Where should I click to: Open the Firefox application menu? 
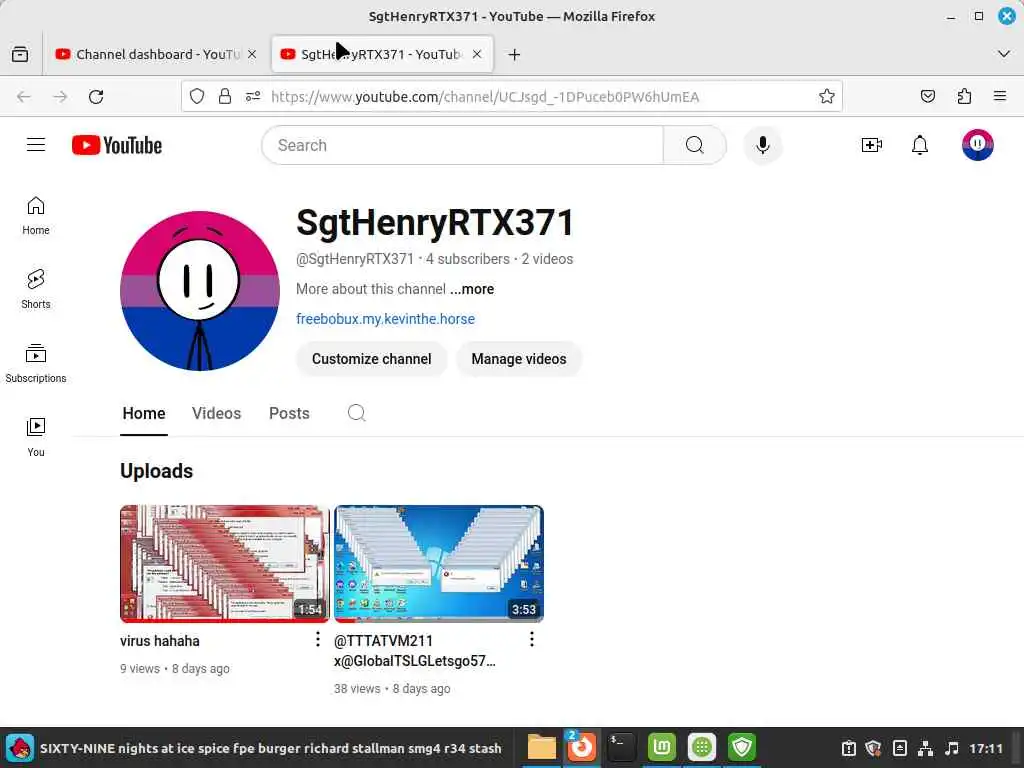pyautogui.click(x=1000, y=97)
